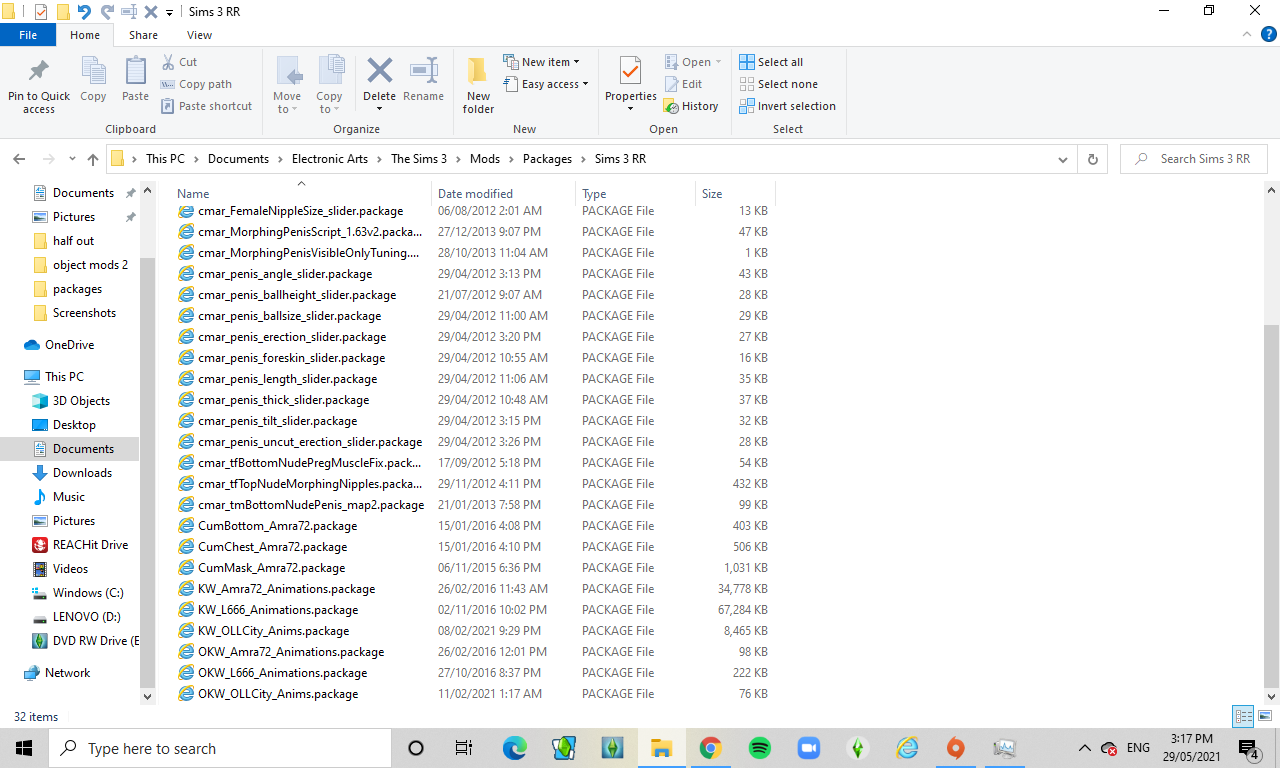The image size is (1280, 768).
Task: Click Select all in the ribbon
Action: click(771, 62)
